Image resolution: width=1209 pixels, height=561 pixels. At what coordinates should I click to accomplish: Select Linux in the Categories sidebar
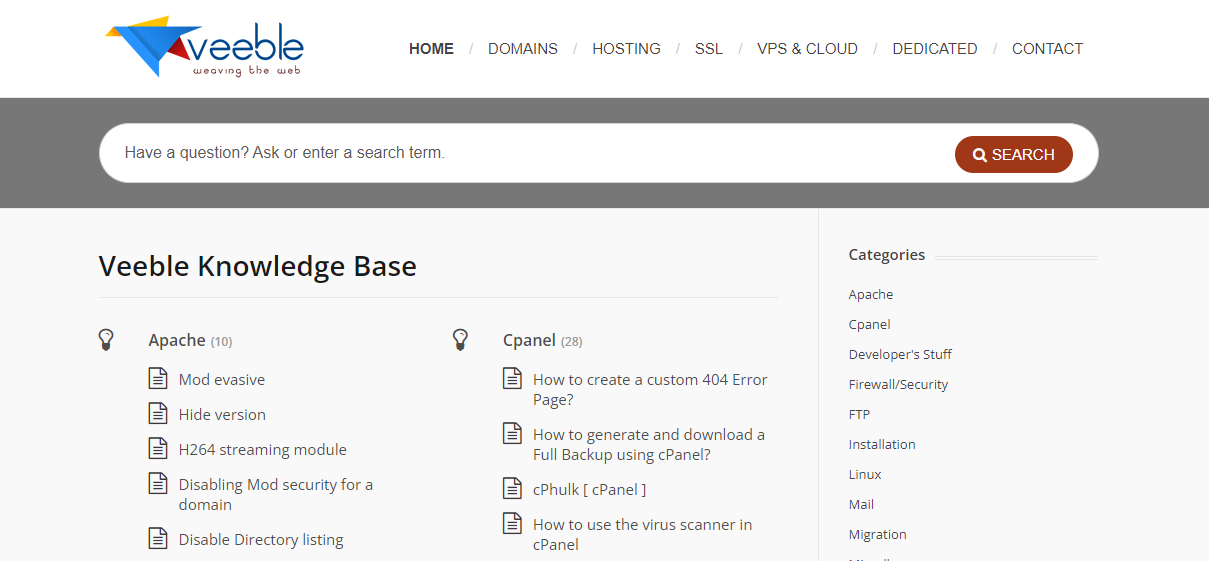pyautogui.click(x=865, y=475)
